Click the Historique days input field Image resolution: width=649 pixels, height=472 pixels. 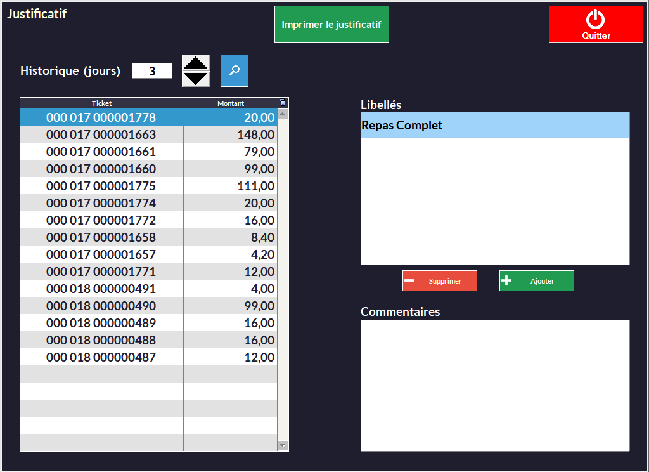coord(152,71)
